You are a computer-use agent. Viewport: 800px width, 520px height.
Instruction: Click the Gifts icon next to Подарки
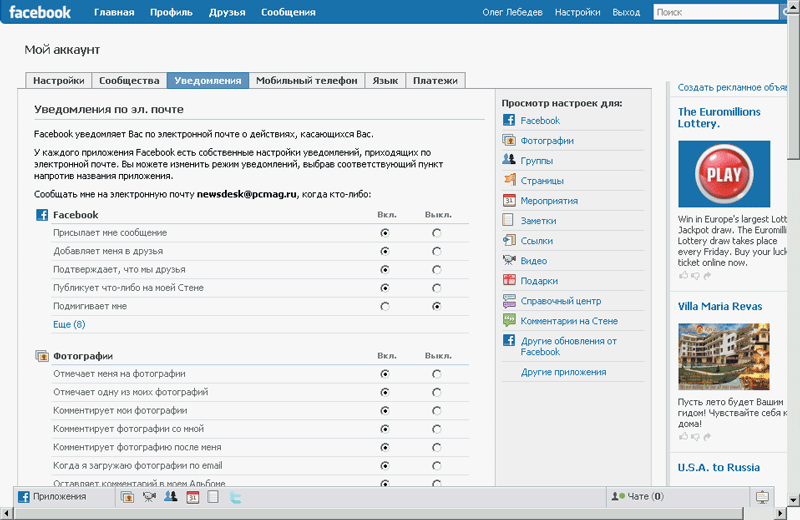click(x=509, y=281)
